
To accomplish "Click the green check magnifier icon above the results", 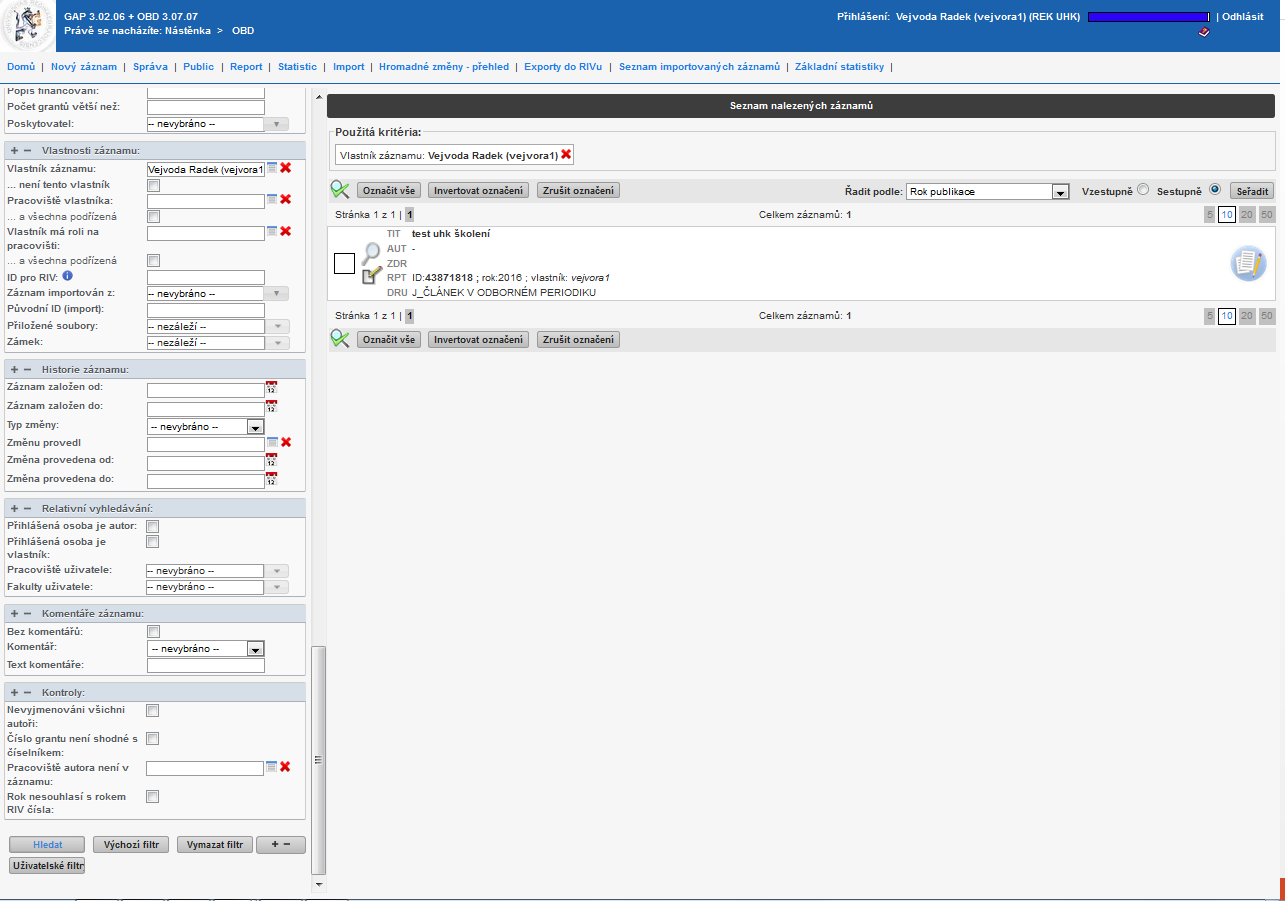I will (340, 190).
